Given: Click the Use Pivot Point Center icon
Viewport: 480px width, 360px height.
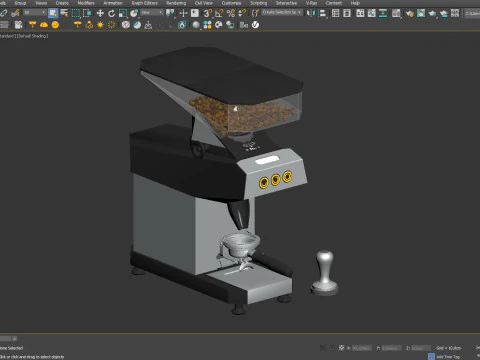Looking at the screenshot, I should click(170, 13).
